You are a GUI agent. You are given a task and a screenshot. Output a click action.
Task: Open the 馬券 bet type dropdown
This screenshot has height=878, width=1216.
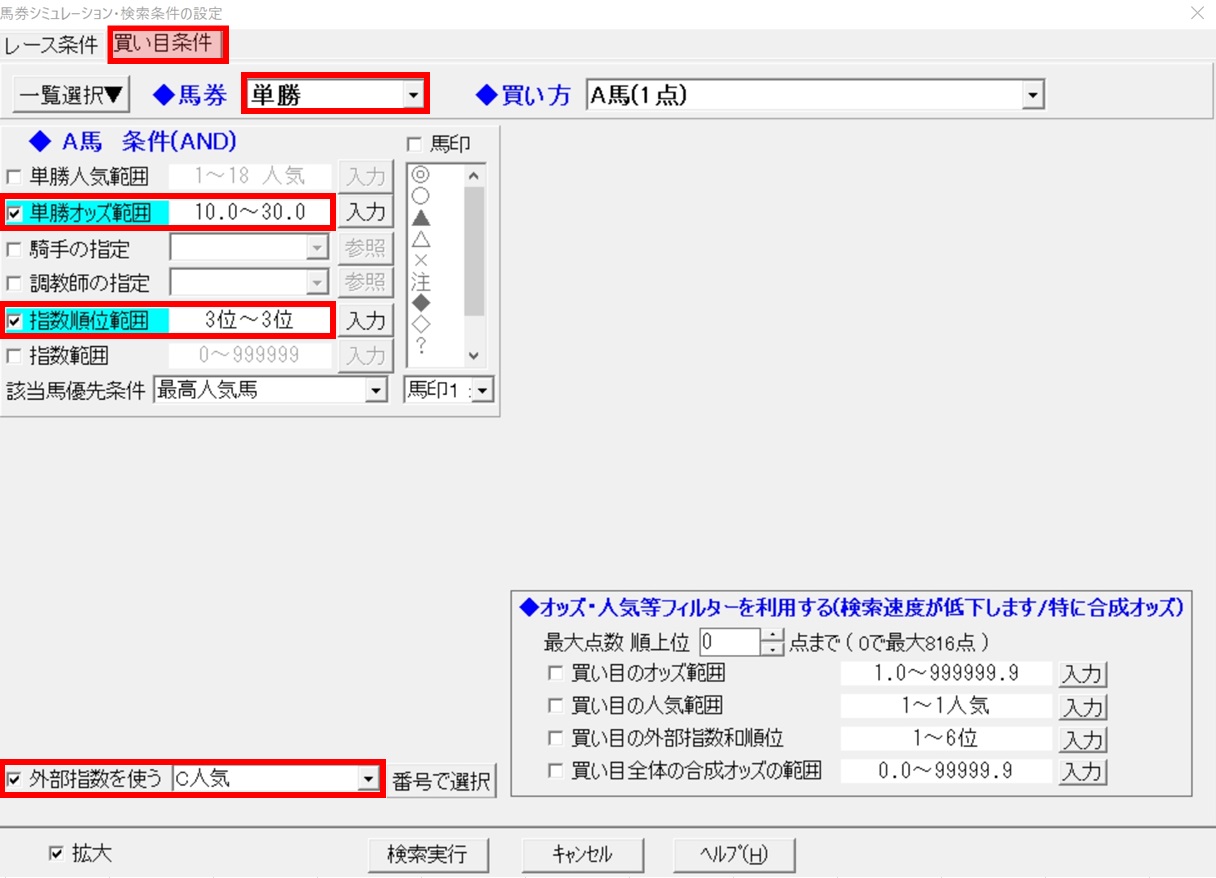coord(411,95)
